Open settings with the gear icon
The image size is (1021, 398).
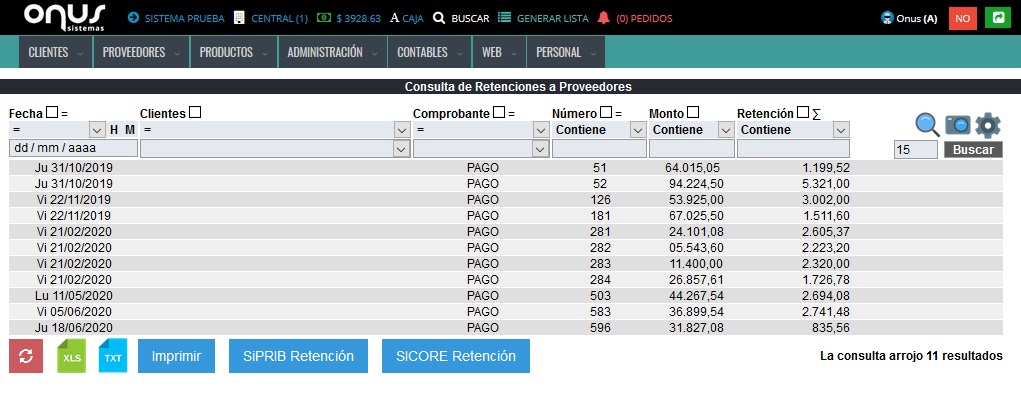987,125
